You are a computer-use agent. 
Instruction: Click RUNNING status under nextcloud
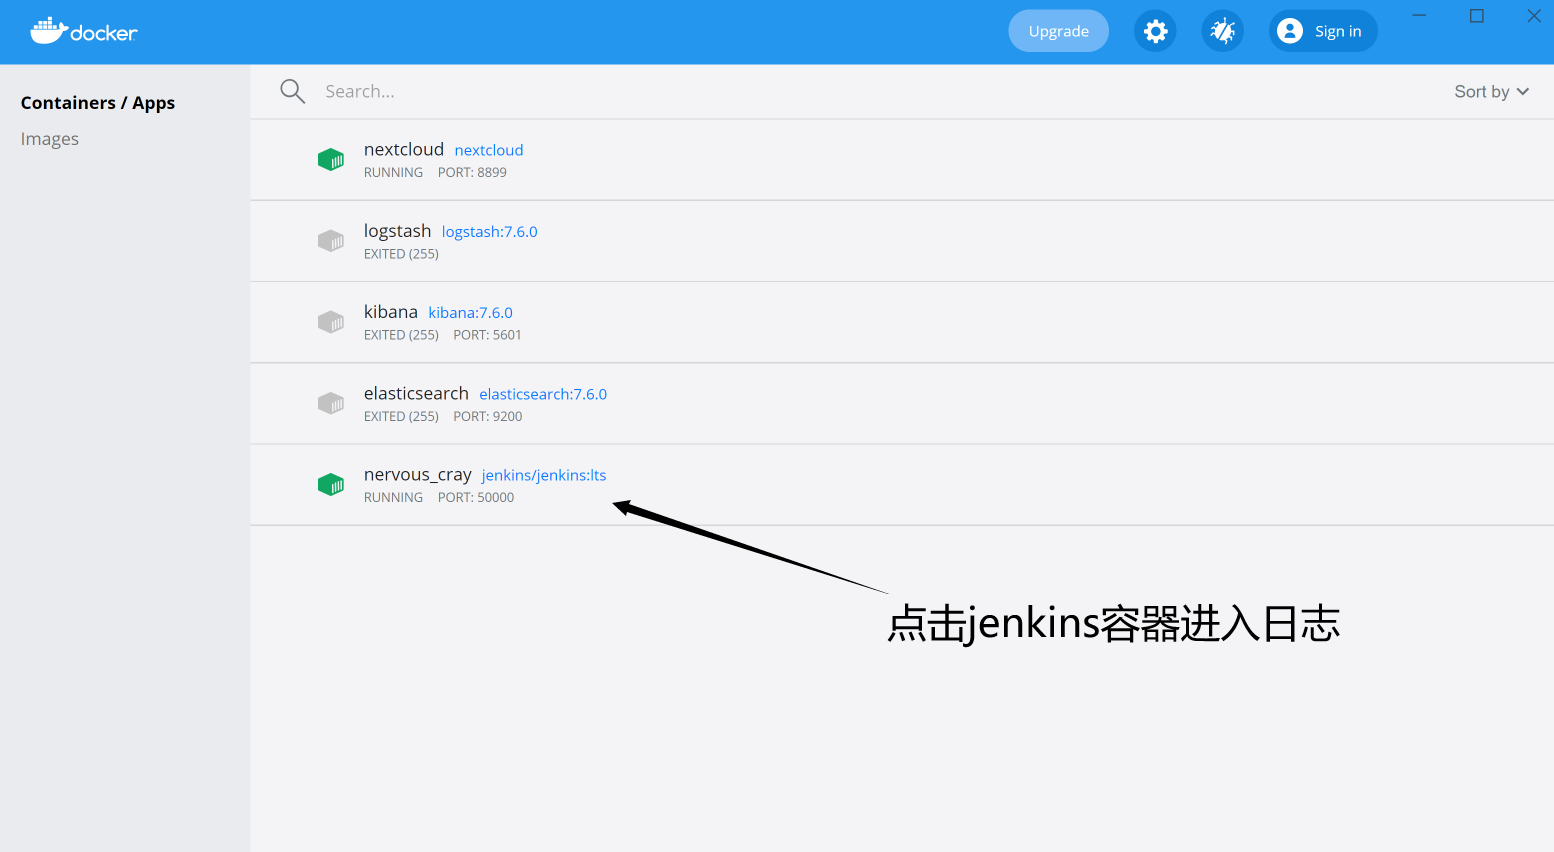(393, 172)
